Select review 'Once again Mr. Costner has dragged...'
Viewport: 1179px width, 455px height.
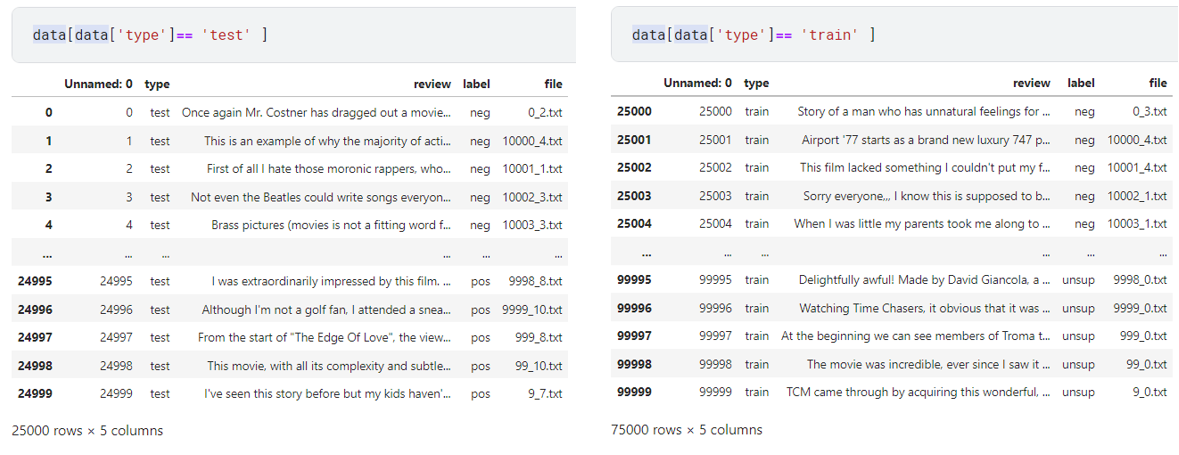(x=317, y=113)
